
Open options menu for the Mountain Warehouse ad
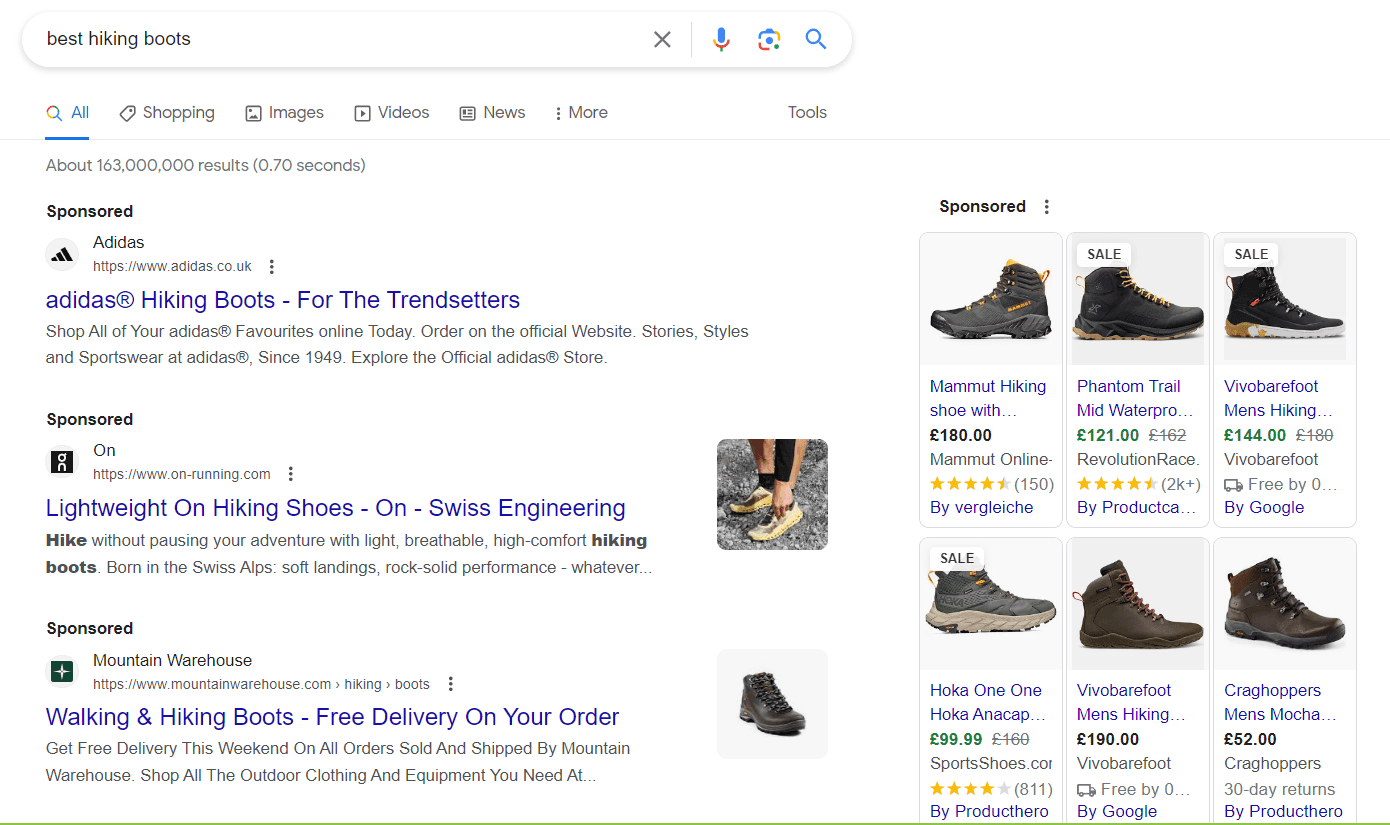point(450,684)
